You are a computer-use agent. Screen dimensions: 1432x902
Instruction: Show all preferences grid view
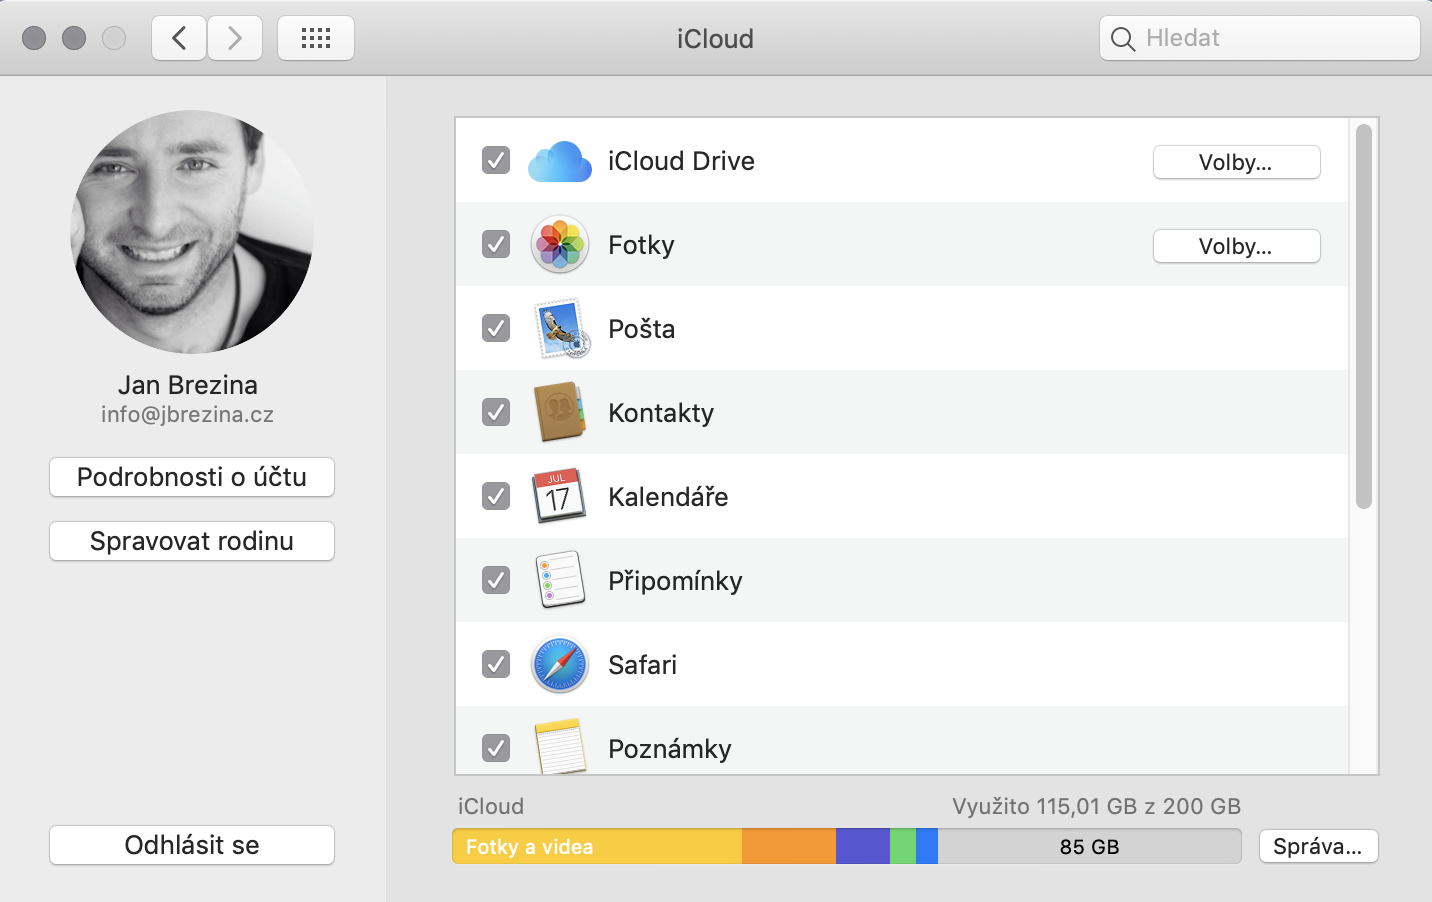(x=316, y=38)
